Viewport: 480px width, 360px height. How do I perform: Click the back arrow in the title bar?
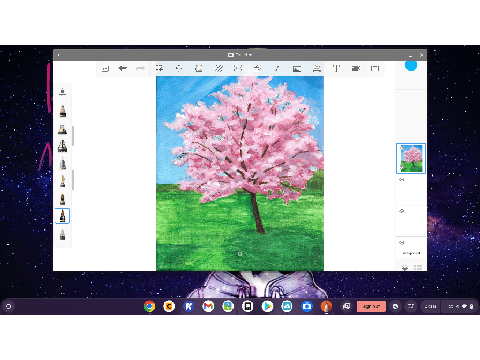click(59, 55)
